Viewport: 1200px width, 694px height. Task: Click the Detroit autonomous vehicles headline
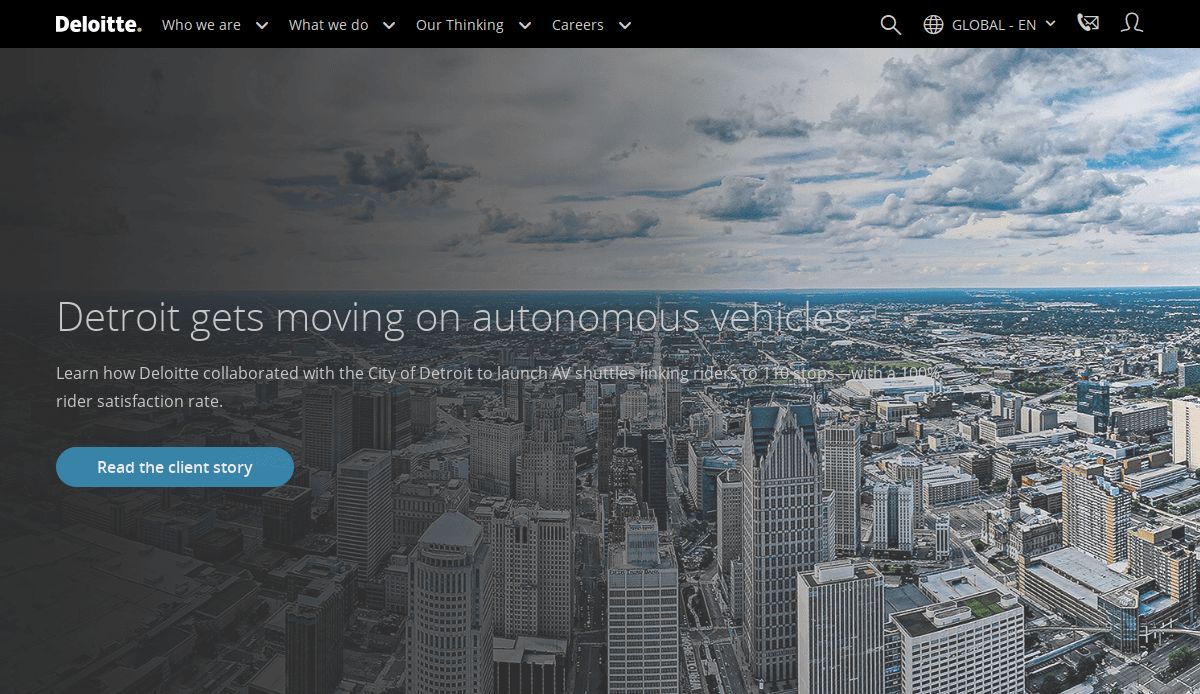click(x=453, y=317)
